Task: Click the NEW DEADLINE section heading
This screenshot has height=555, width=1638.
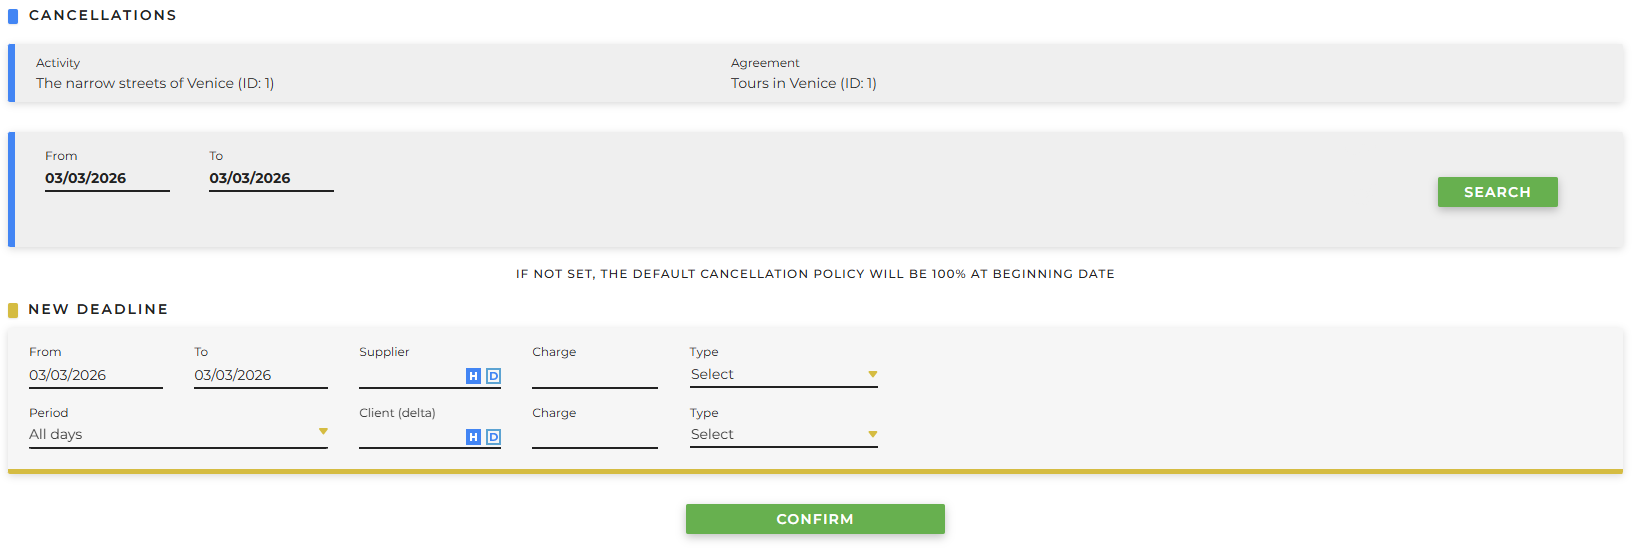Action: coord(98,310)
